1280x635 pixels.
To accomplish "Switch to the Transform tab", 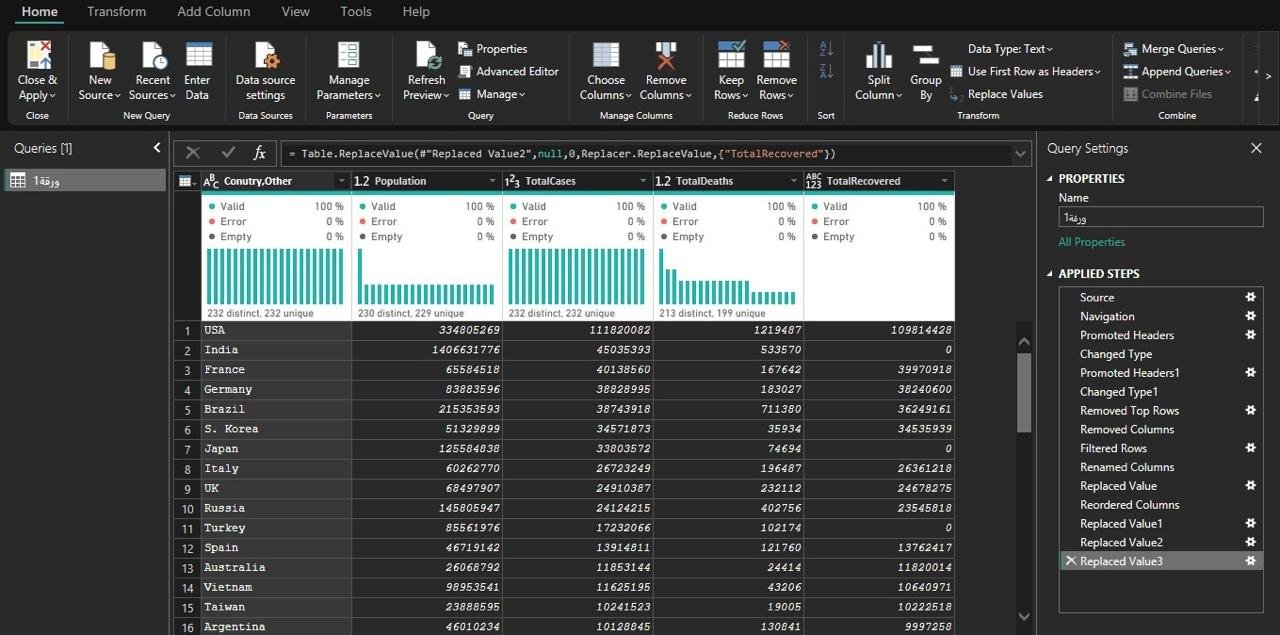I will [x=116, y=12].
